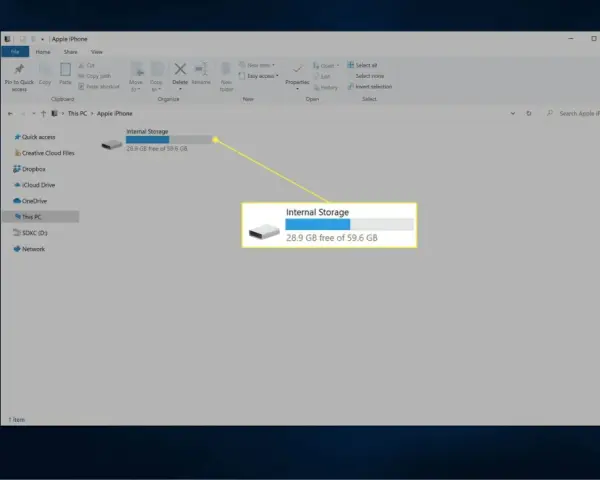Screen dimensions: 600x480
Task: Click Paste shortcut in the ribbon
Action: (x=99, y=87)
